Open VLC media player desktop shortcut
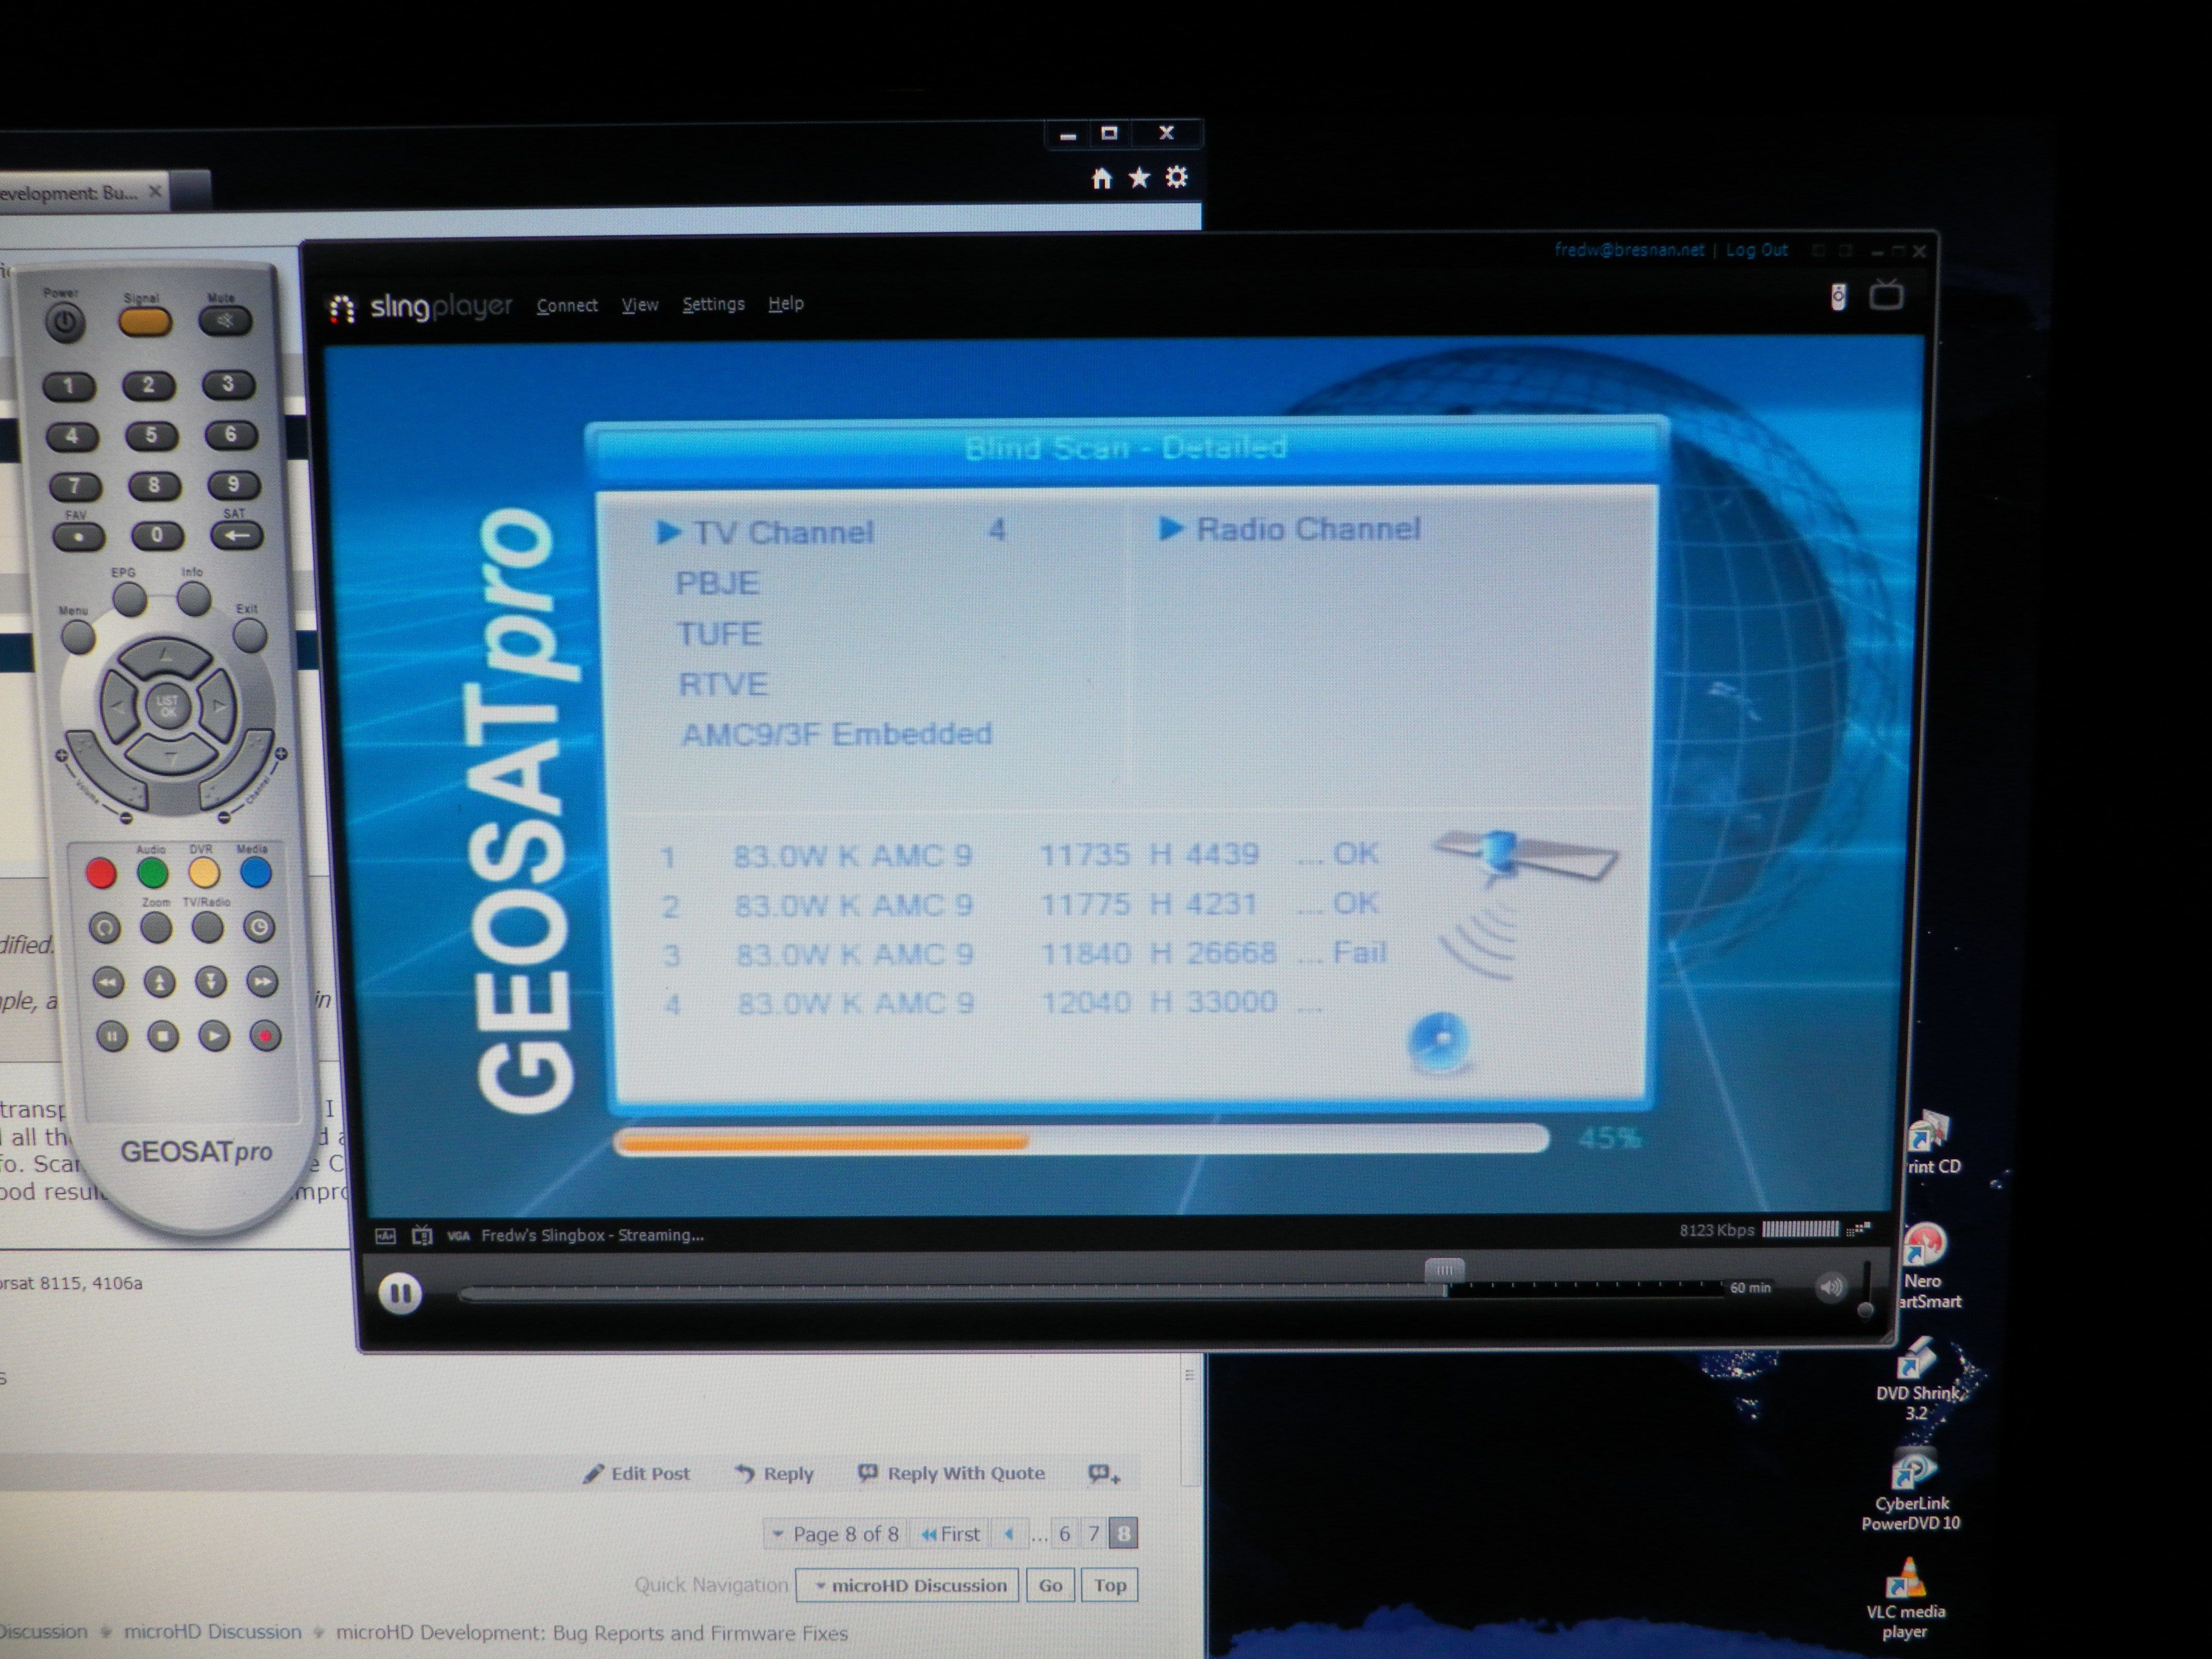Viewport: 2212px width, 1659px height. 1906,1599
